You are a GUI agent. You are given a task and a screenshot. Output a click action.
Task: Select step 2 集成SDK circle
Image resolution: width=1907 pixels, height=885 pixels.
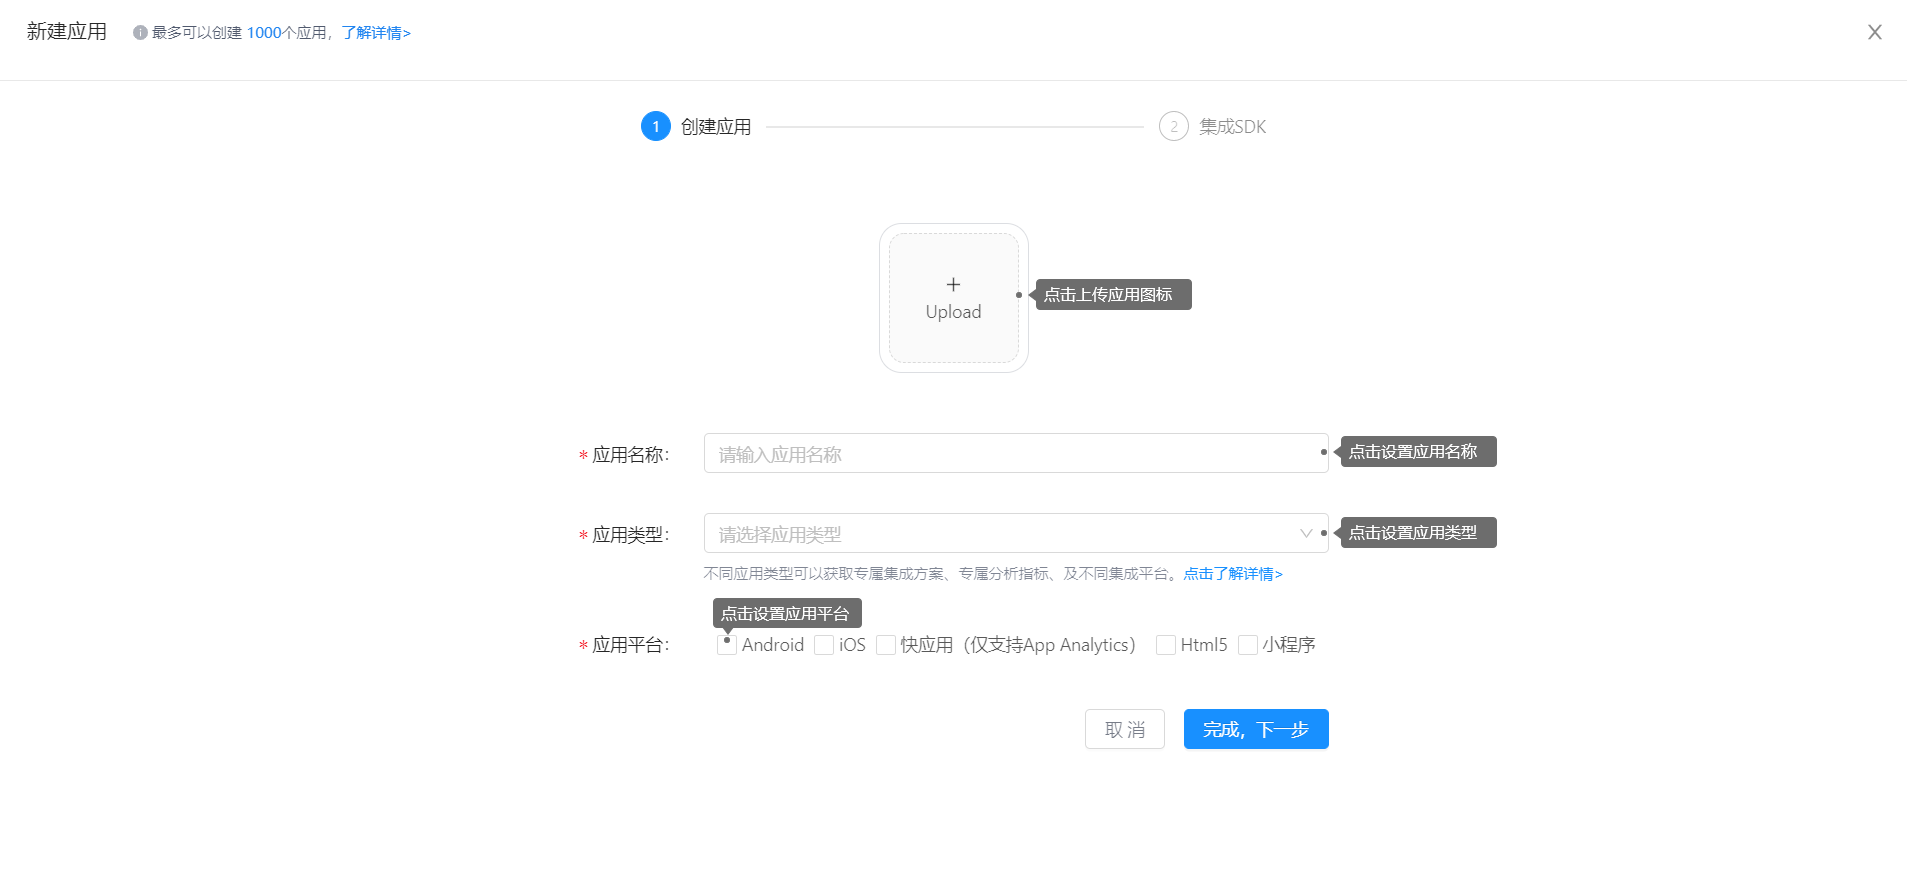pos(1174,126)
